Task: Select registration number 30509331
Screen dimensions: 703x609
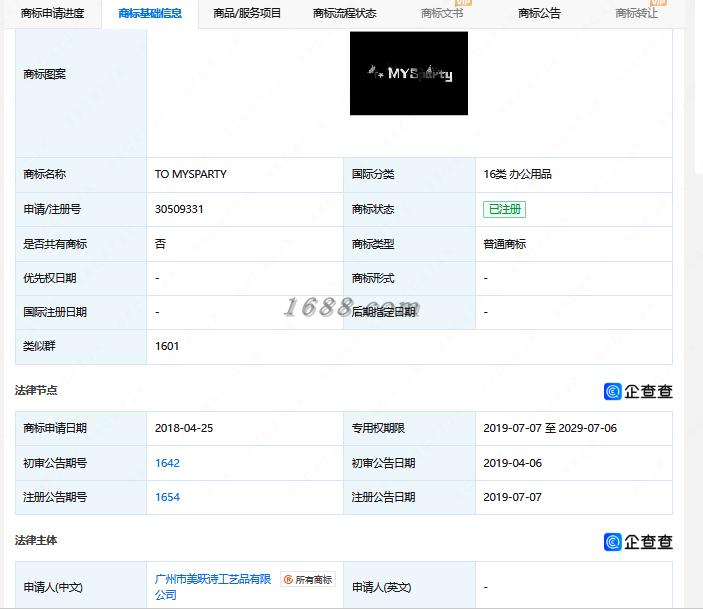Action: coord(179,209)
